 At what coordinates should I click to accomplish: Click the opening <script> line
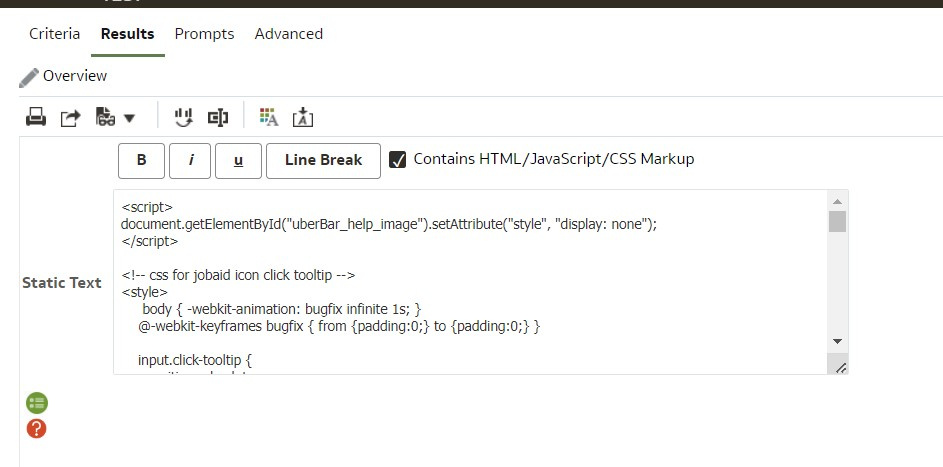[147, 207]
